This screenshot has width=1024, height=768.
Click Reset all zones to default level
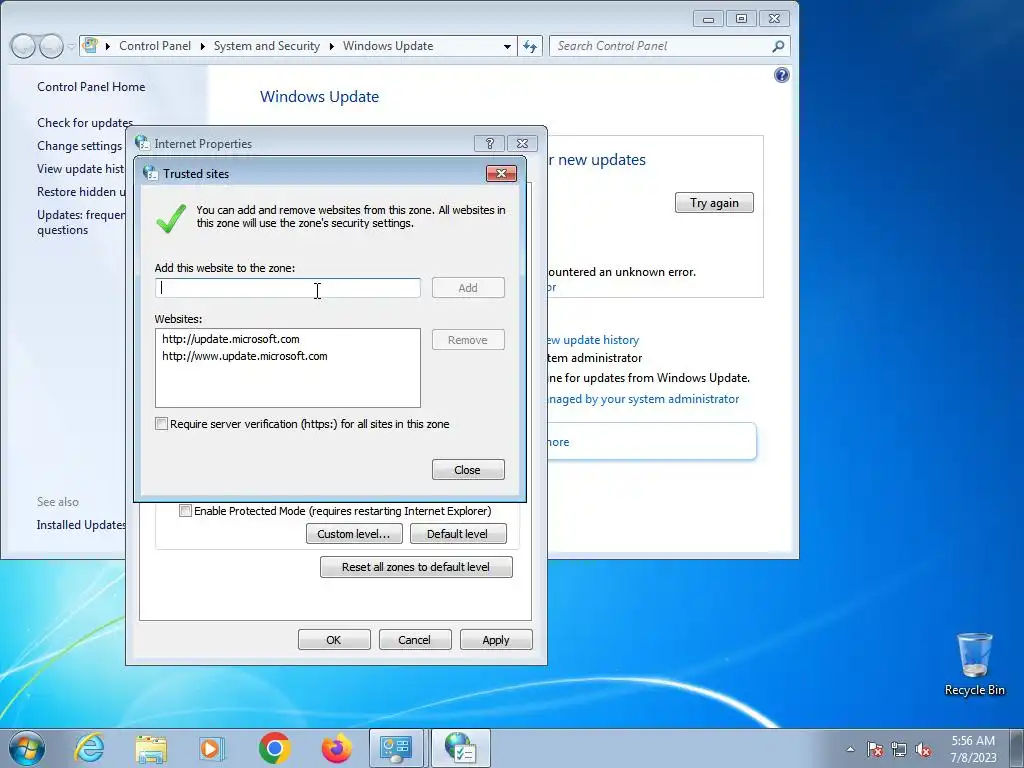(416, 567)
